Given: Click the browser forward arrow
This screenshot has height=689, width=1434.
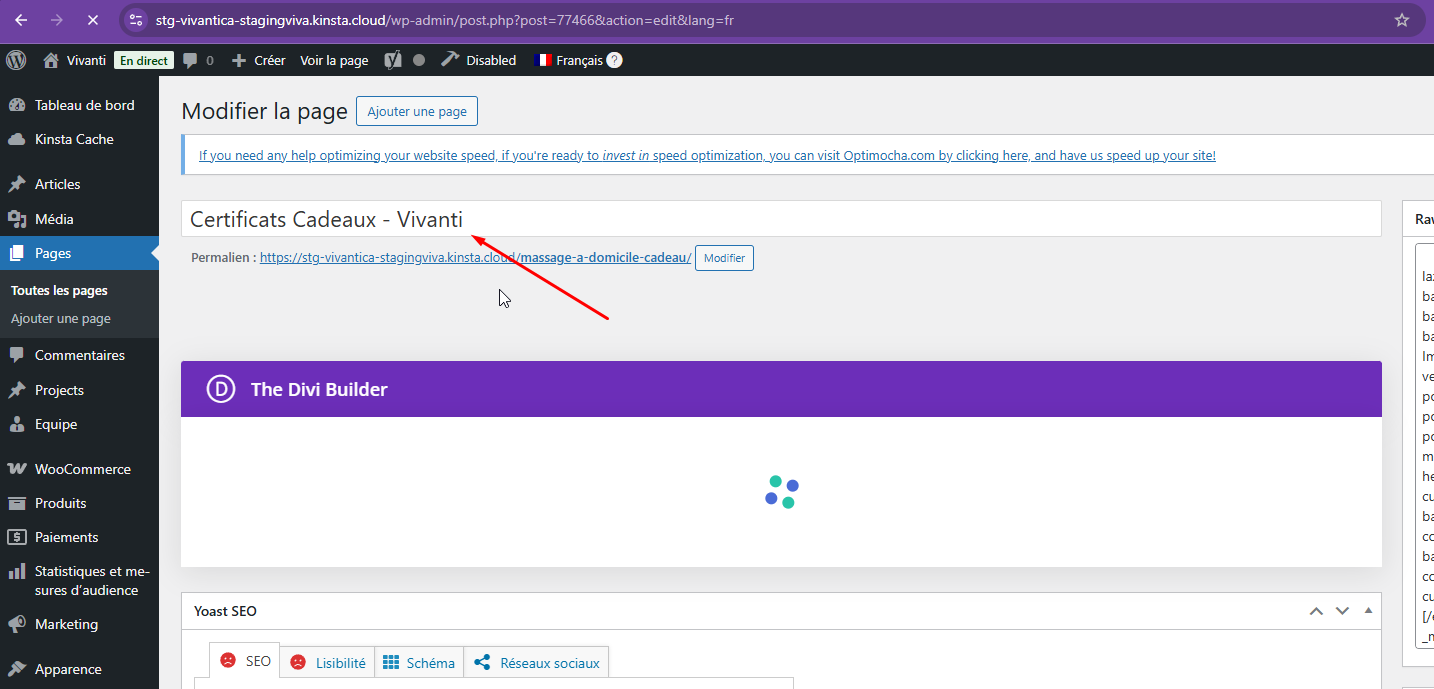Looking at the screenshot, I should 56,20.
